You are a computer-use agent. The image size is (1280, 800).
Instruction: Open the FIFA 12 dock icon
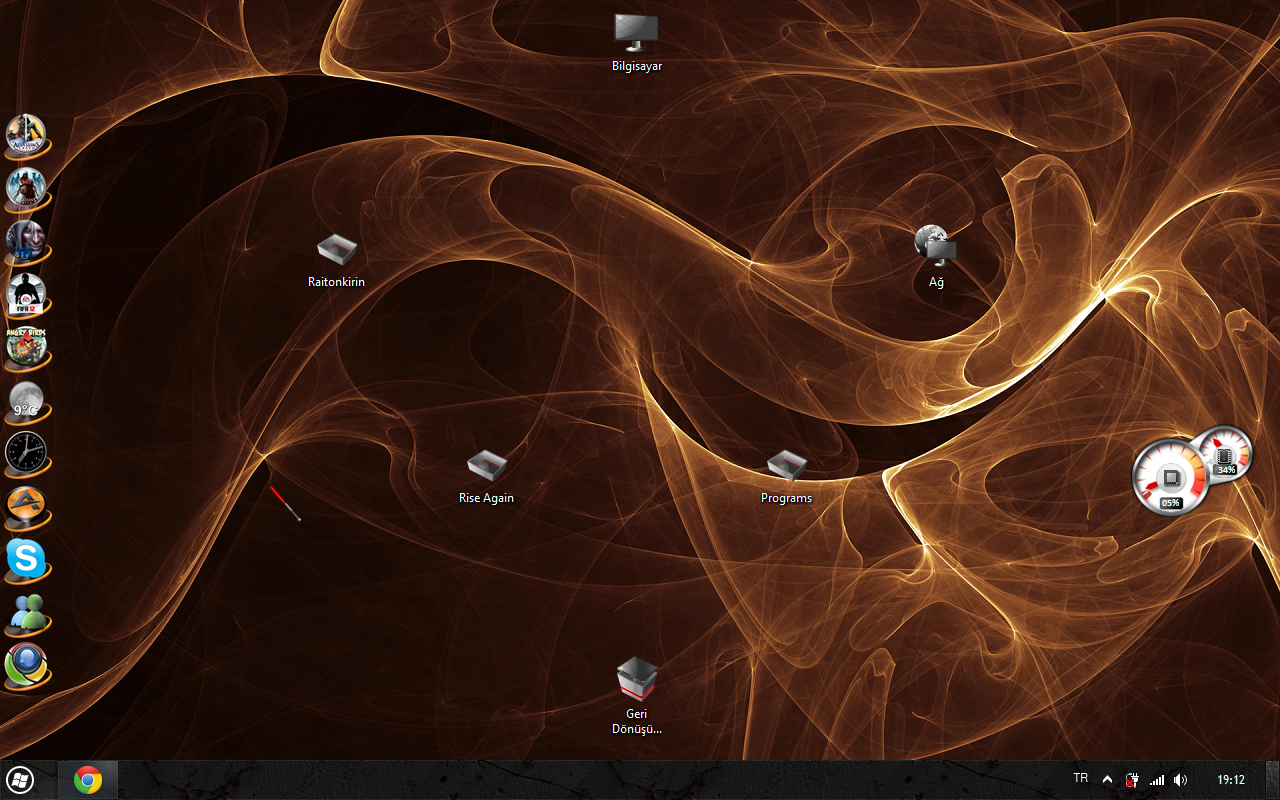point(26,293)
